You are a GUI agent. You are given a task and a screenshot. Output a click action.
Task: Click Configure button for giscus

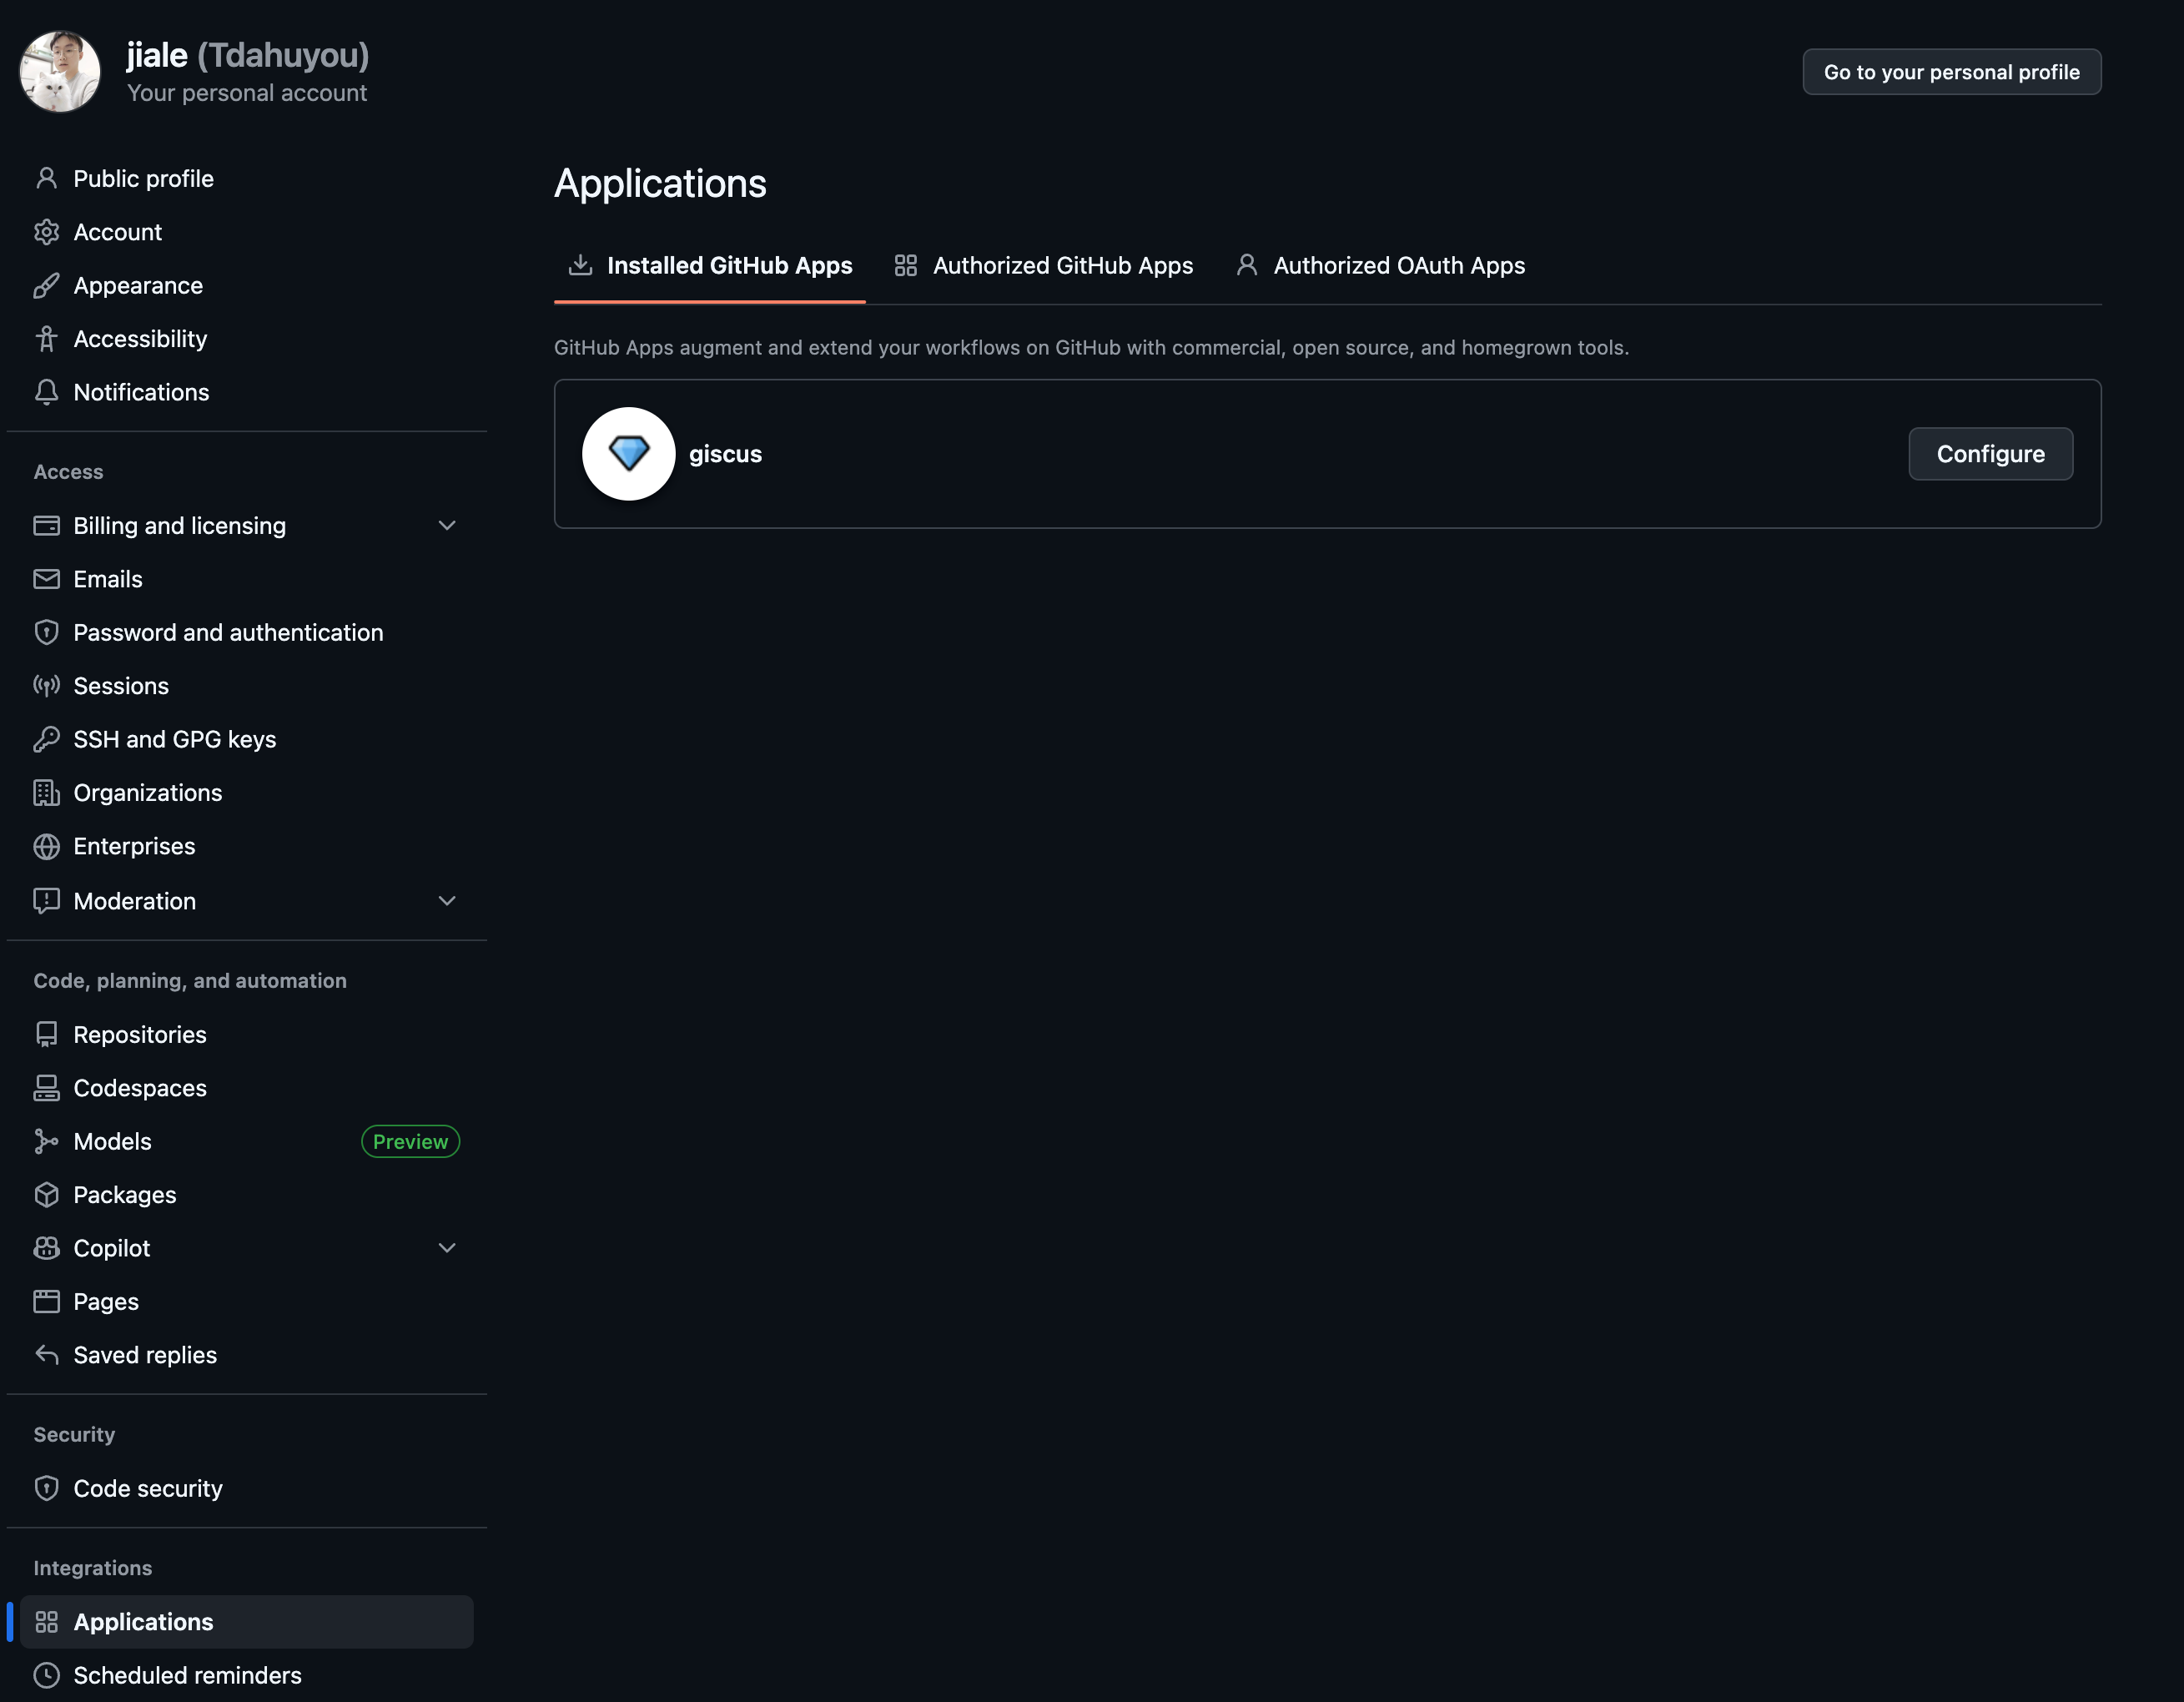(1989, 454)
